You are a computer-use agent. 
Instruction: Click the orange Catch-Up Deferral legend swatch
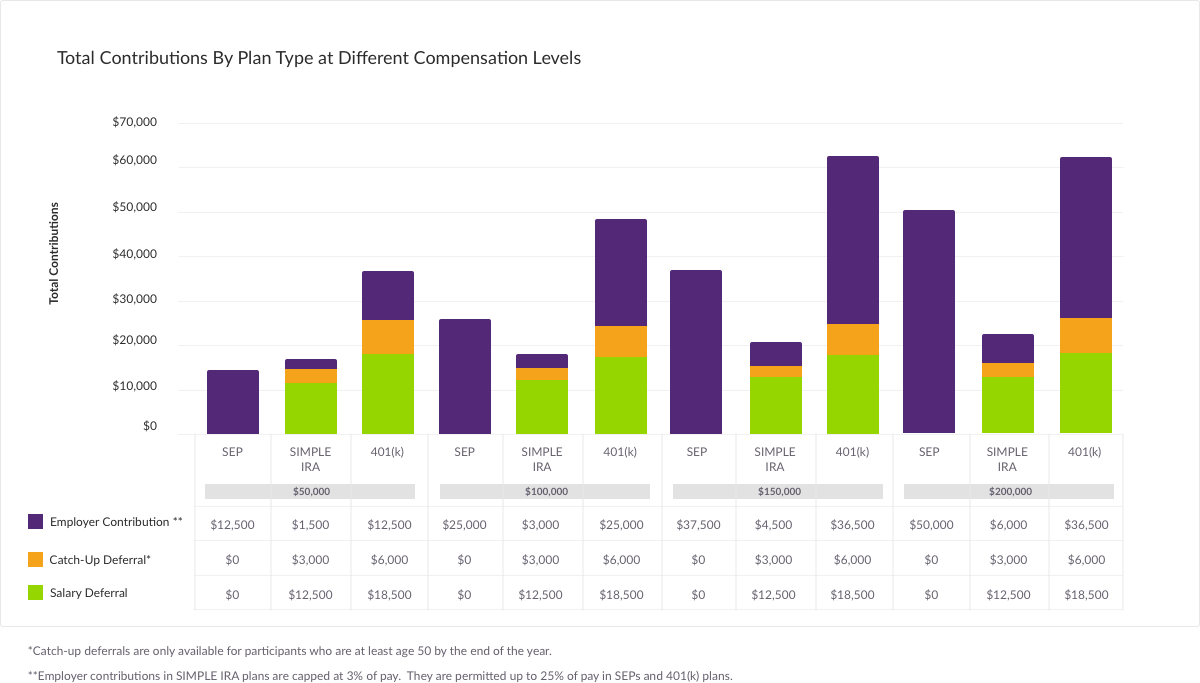(35, 560)
